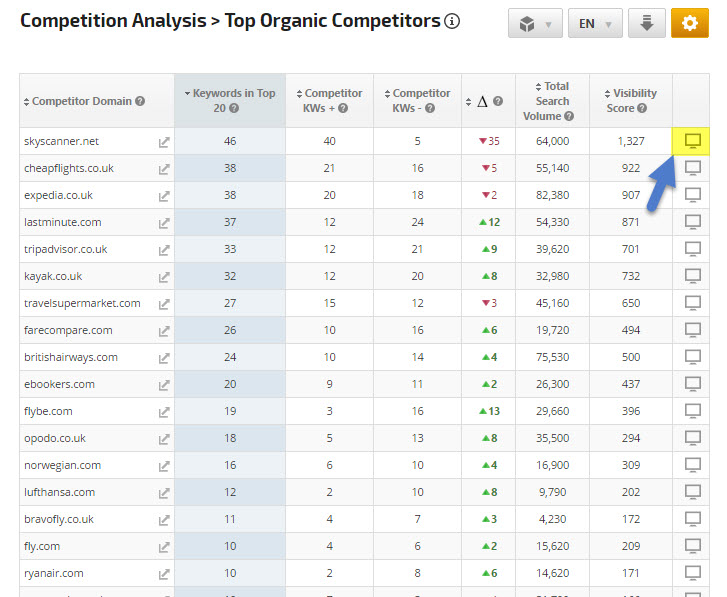
Task: Click help icon in Keywords in Top 20 header
Action: (234, 108)
